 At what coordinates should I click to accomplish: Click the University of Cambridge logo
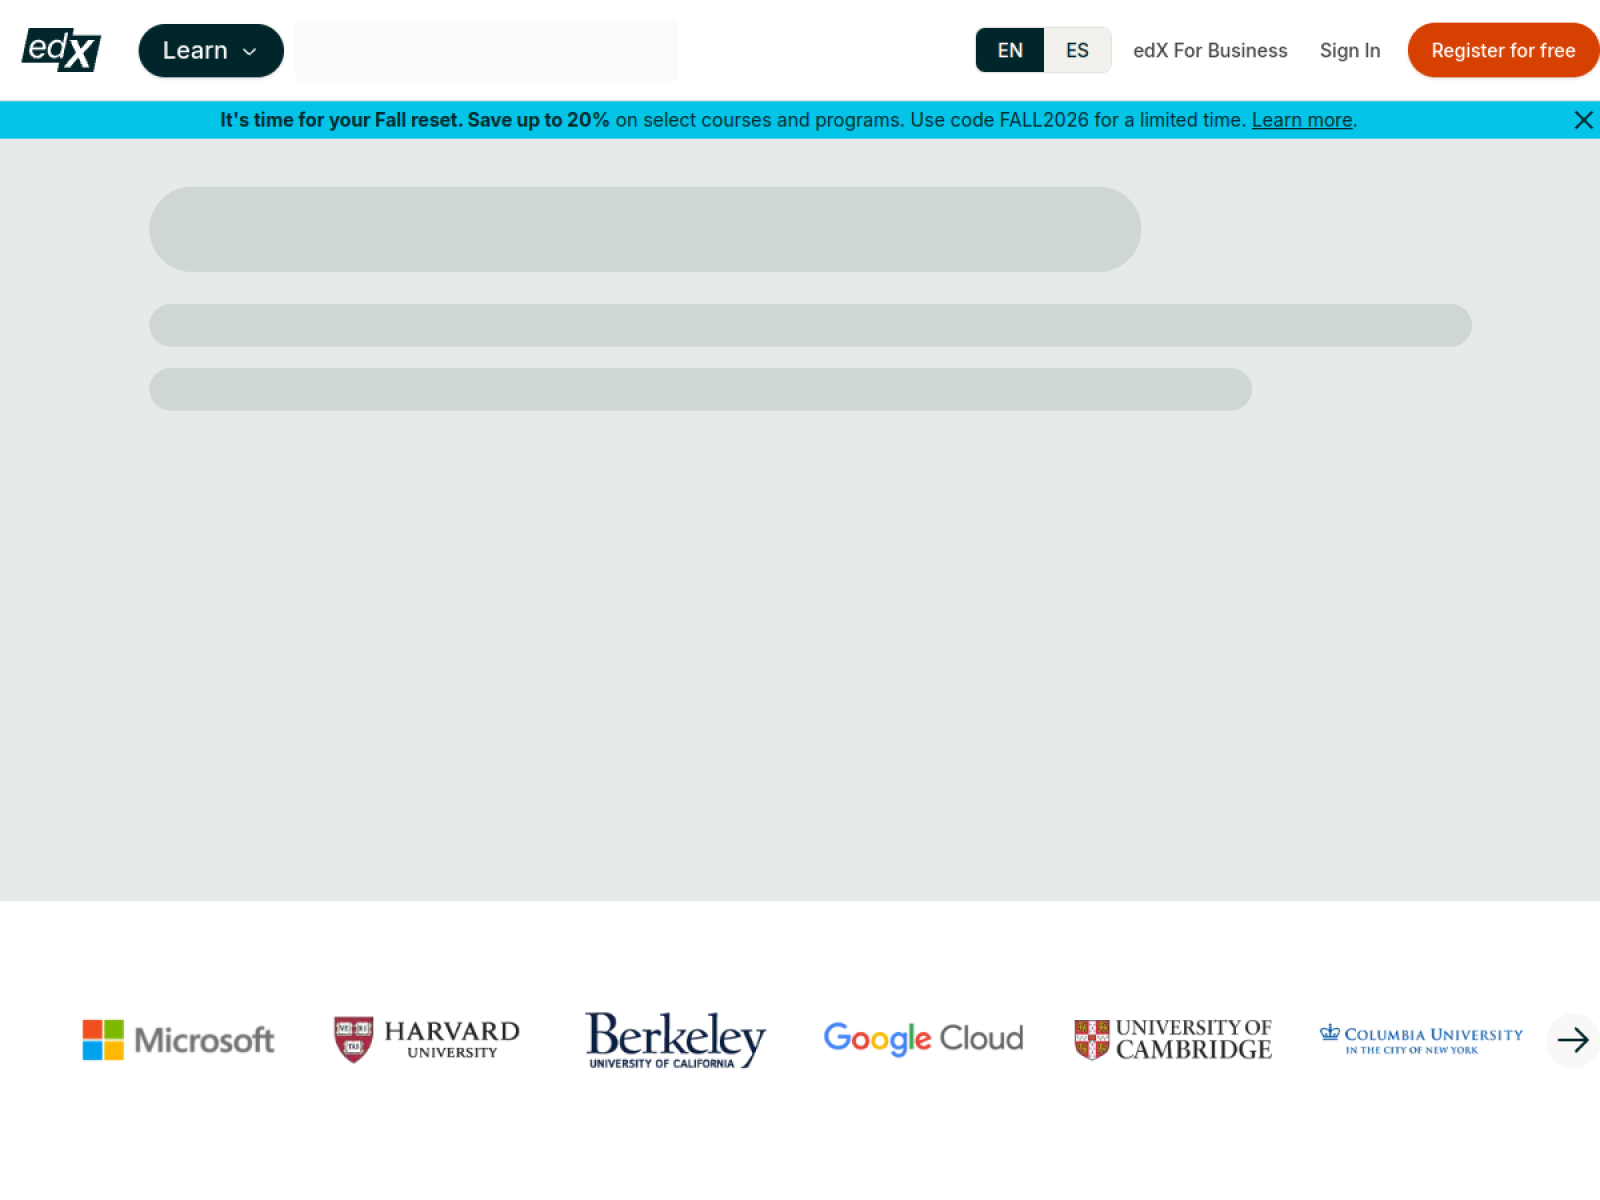[x=1173, y=1040]
